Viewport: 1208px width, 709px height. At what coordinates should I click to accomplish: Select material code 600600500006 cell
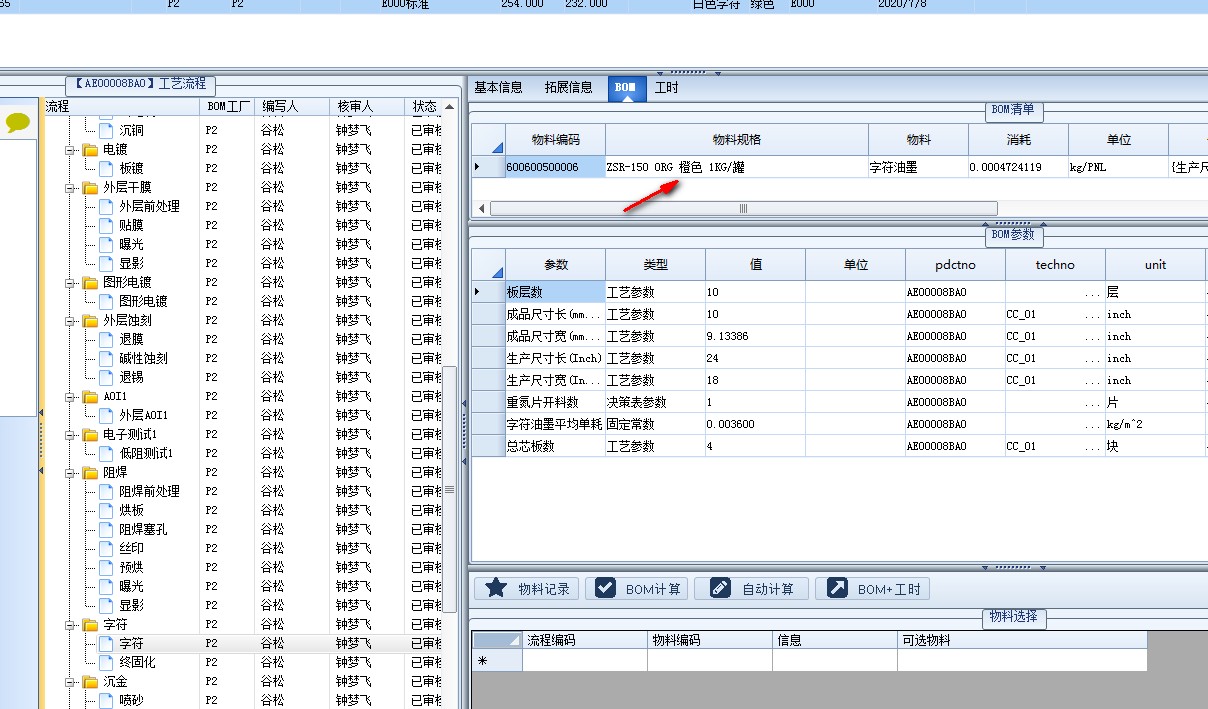coord(555,167)
